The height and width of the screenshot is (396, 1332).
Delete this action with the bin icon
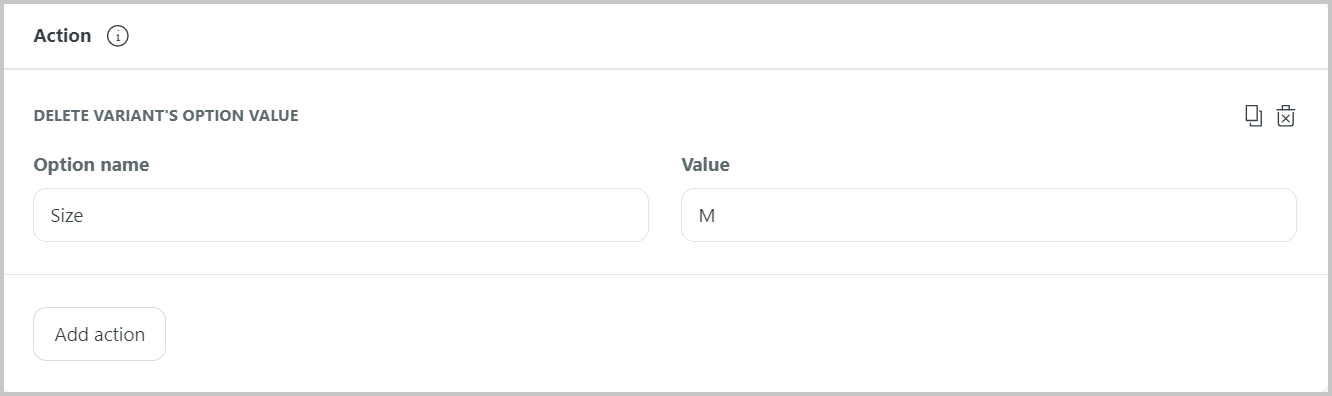coord(1286,116)
